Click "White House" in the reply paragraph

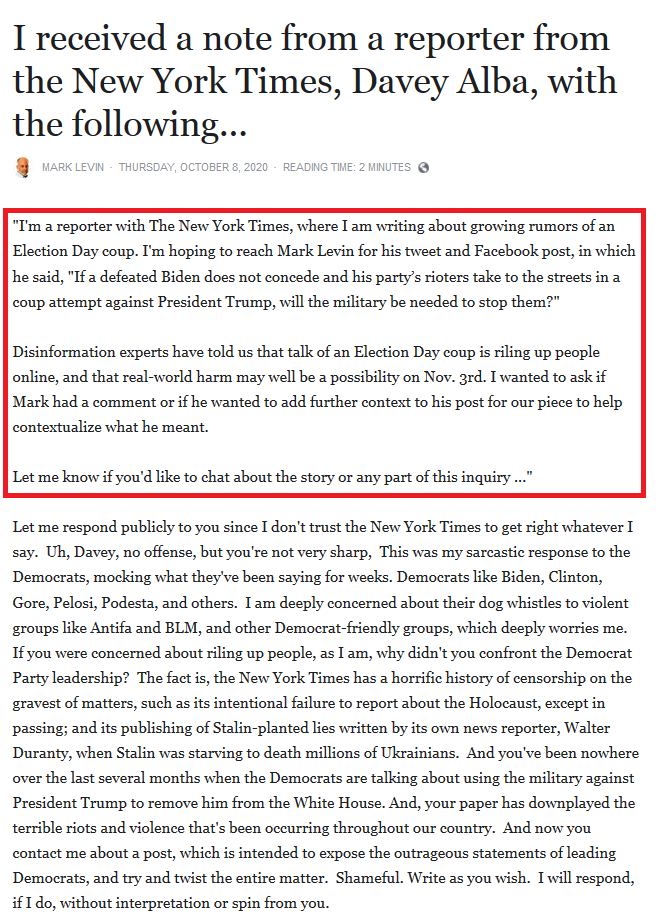pyautogui.click(x=338, y=803)
